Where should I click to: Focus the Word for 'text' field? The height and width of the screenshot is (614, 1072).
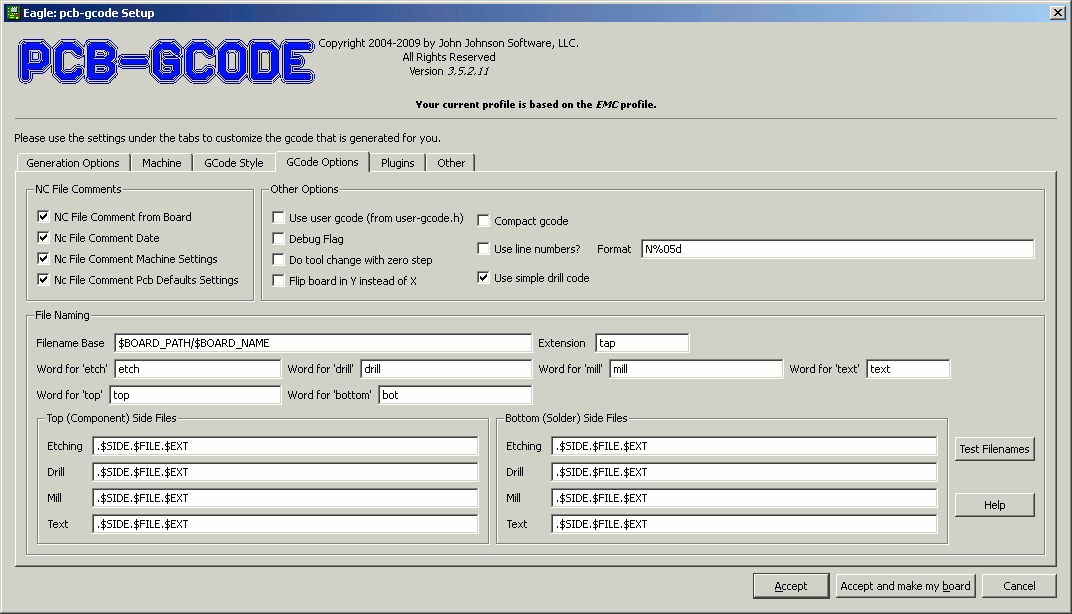tap(908, 369)
